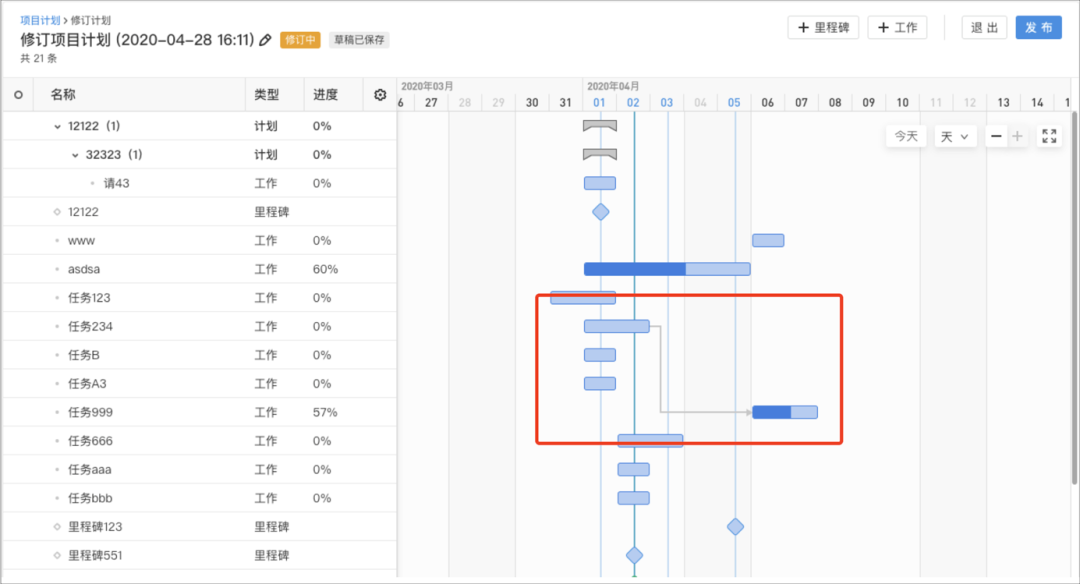Collapse the 32323 (1) sub-plan row

(75, 155)
